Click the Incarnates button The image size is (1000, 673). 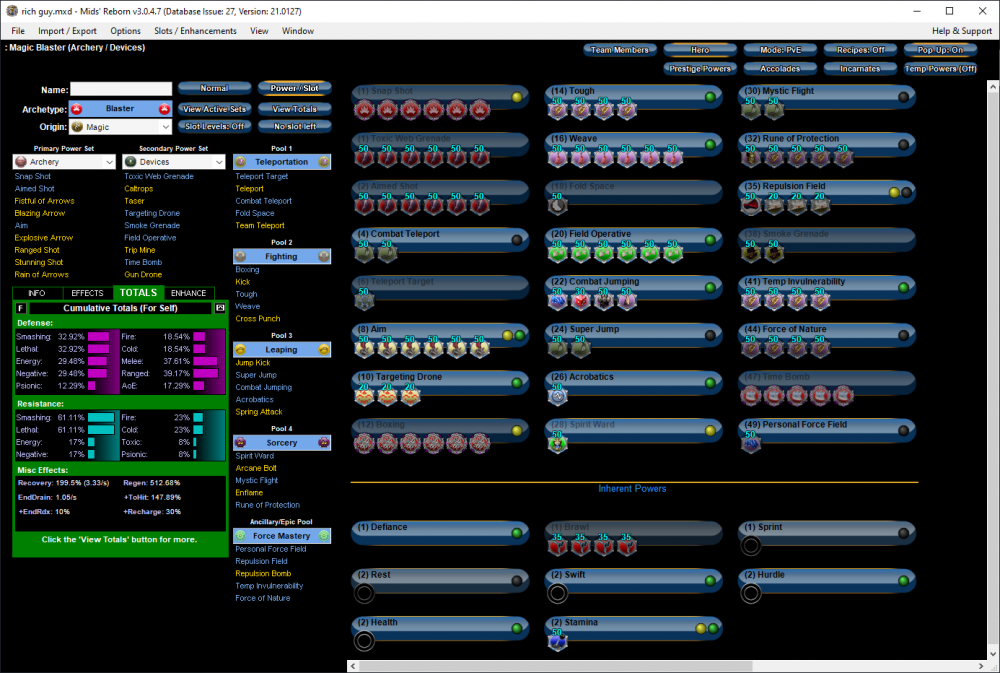860,69
